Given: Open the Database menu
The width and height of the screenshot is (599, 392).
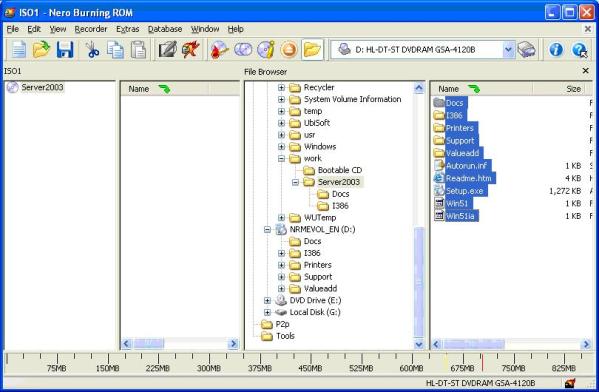Looking at the screenshot, I should click(165, 29).
